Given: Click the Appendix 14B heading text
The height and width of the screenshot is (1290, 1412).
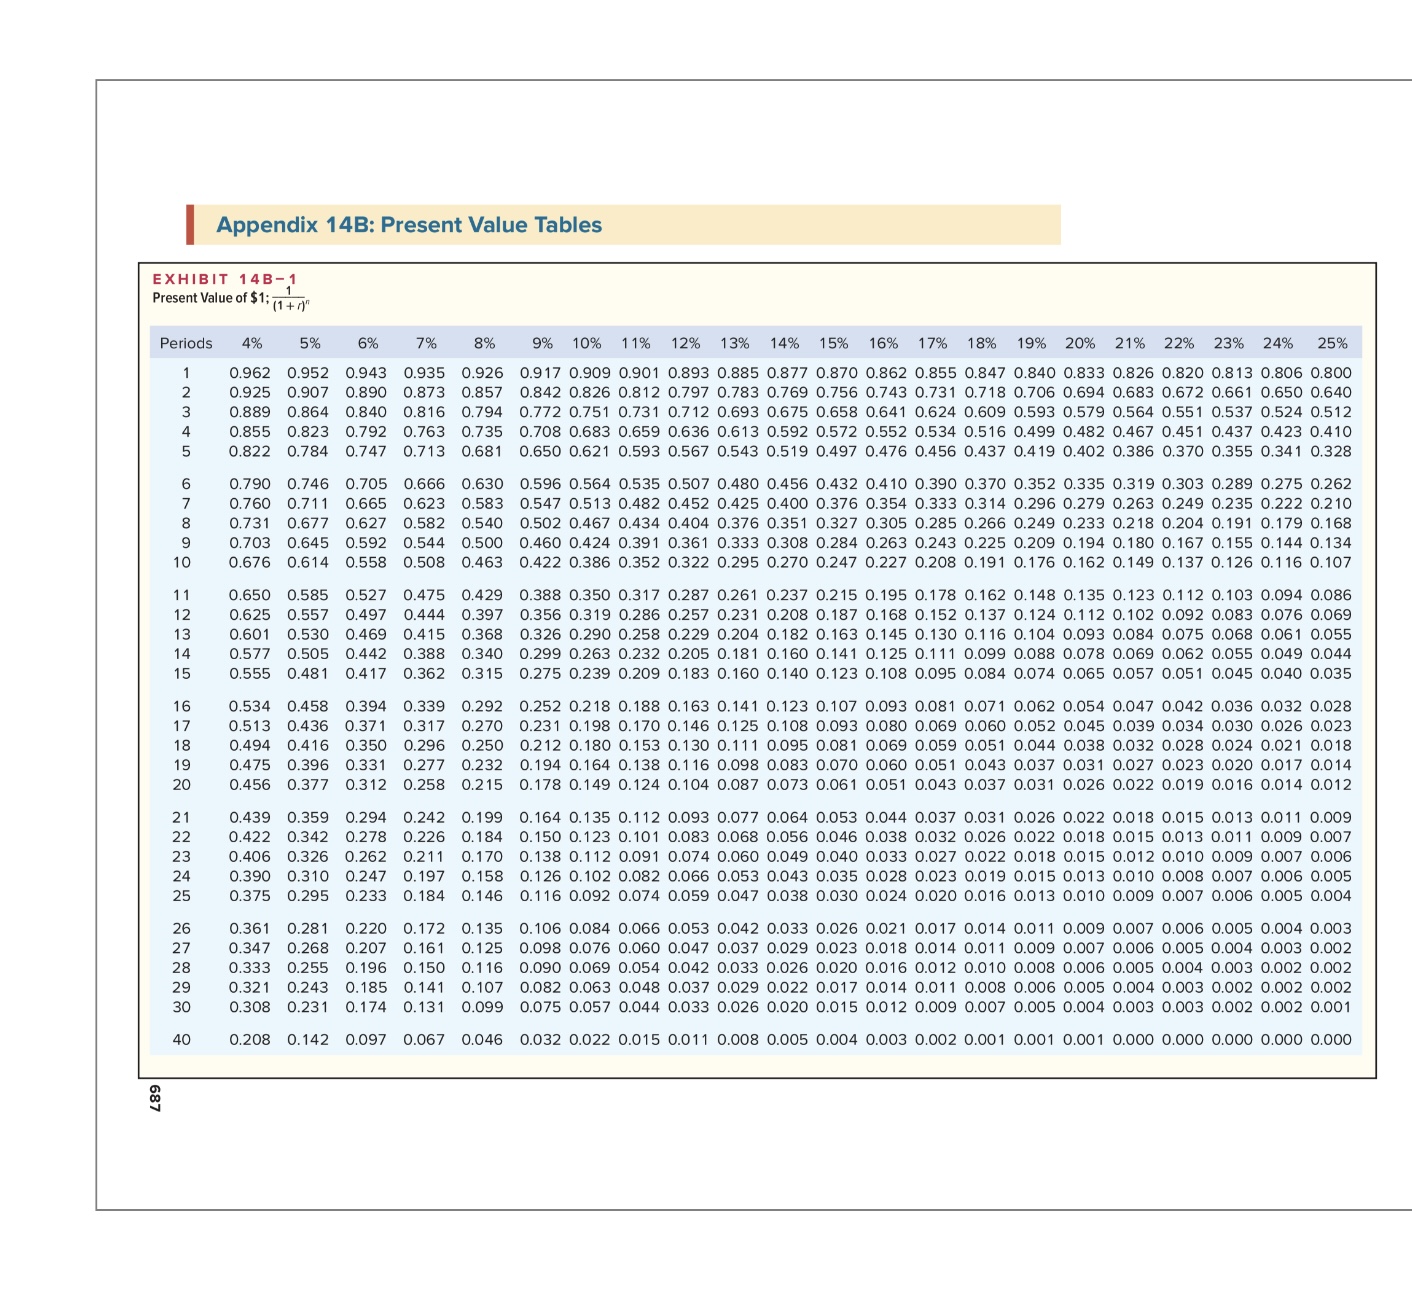Looking at the screenshot, I should [408, 225].
